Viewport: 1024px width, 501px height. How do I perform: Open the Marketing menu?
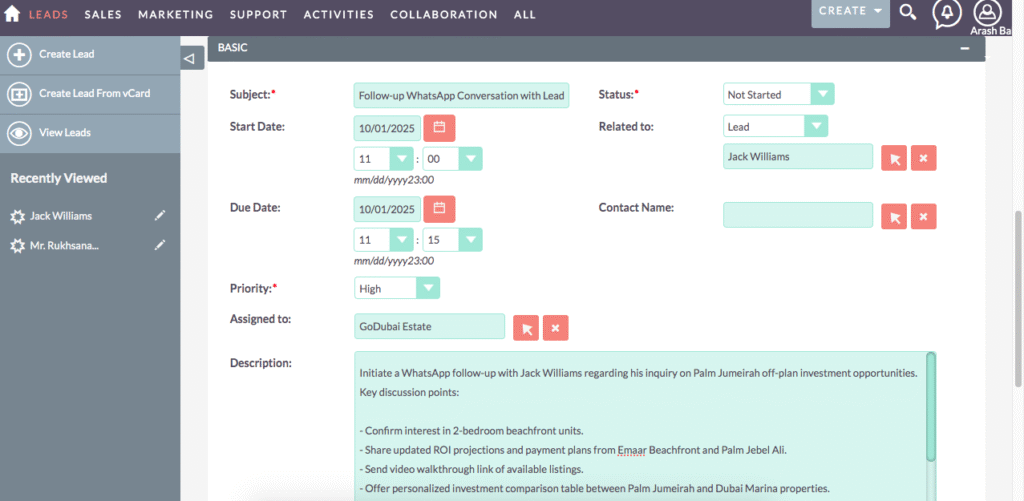click(175, 15)
